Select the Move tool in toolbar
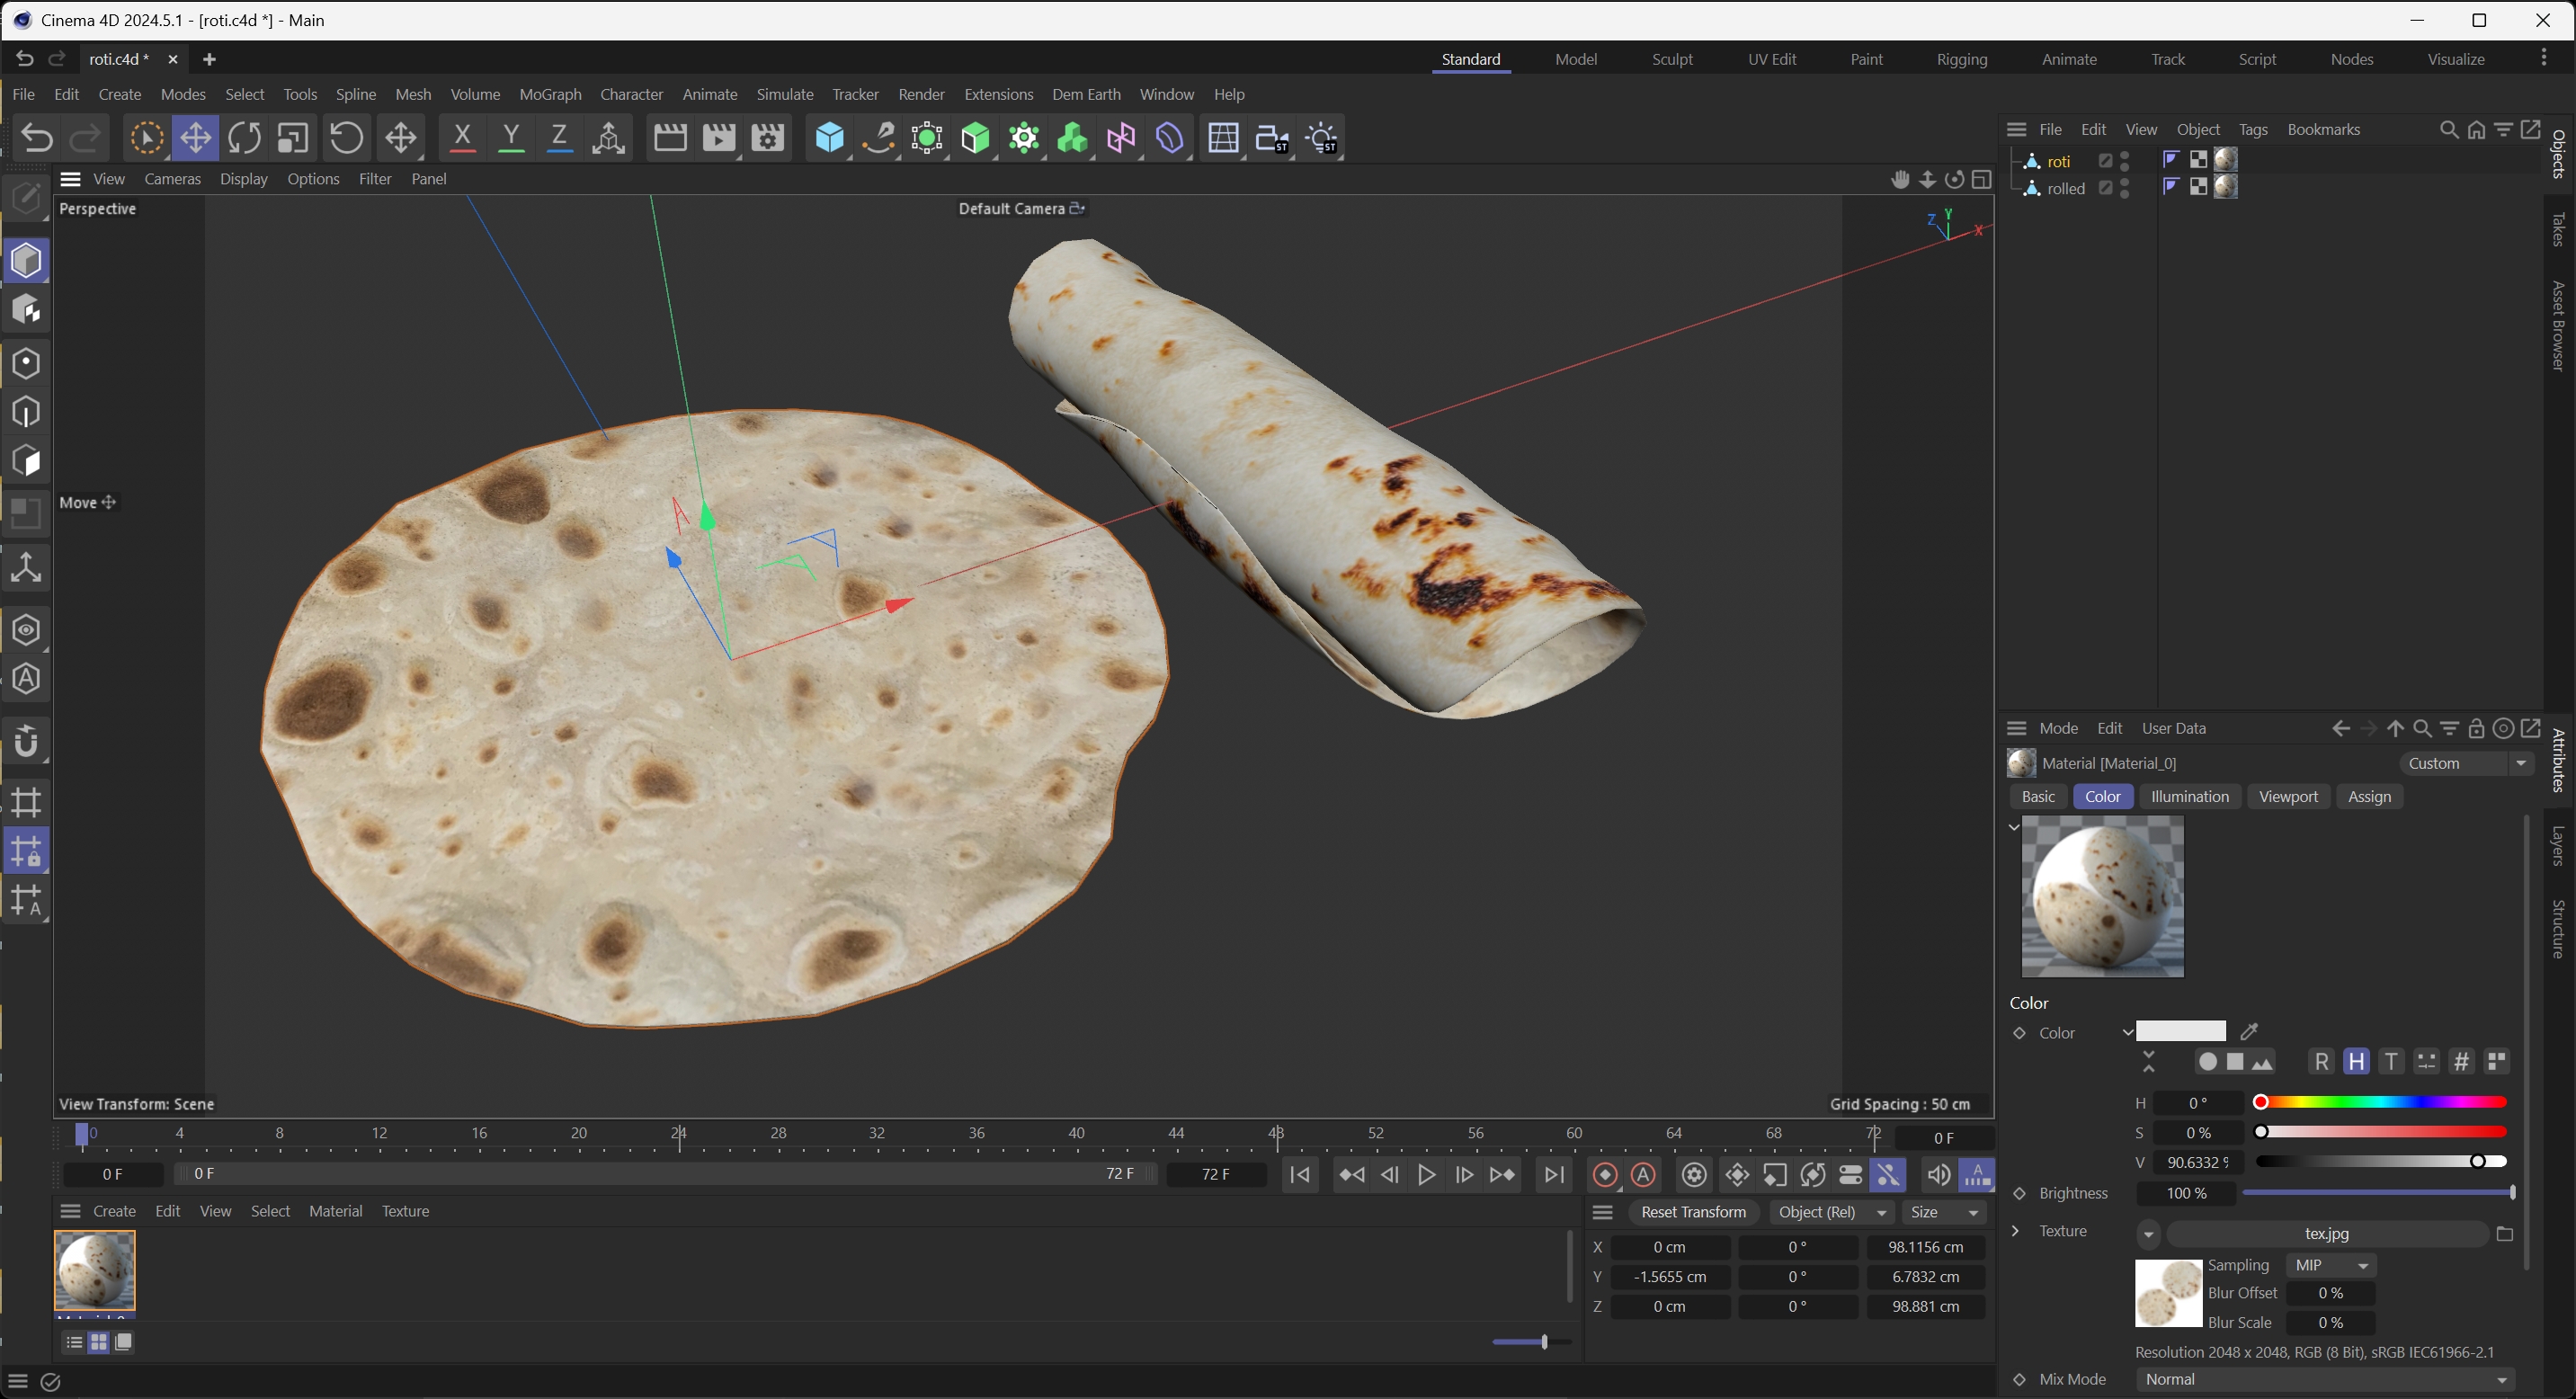 tap(195, 138)
